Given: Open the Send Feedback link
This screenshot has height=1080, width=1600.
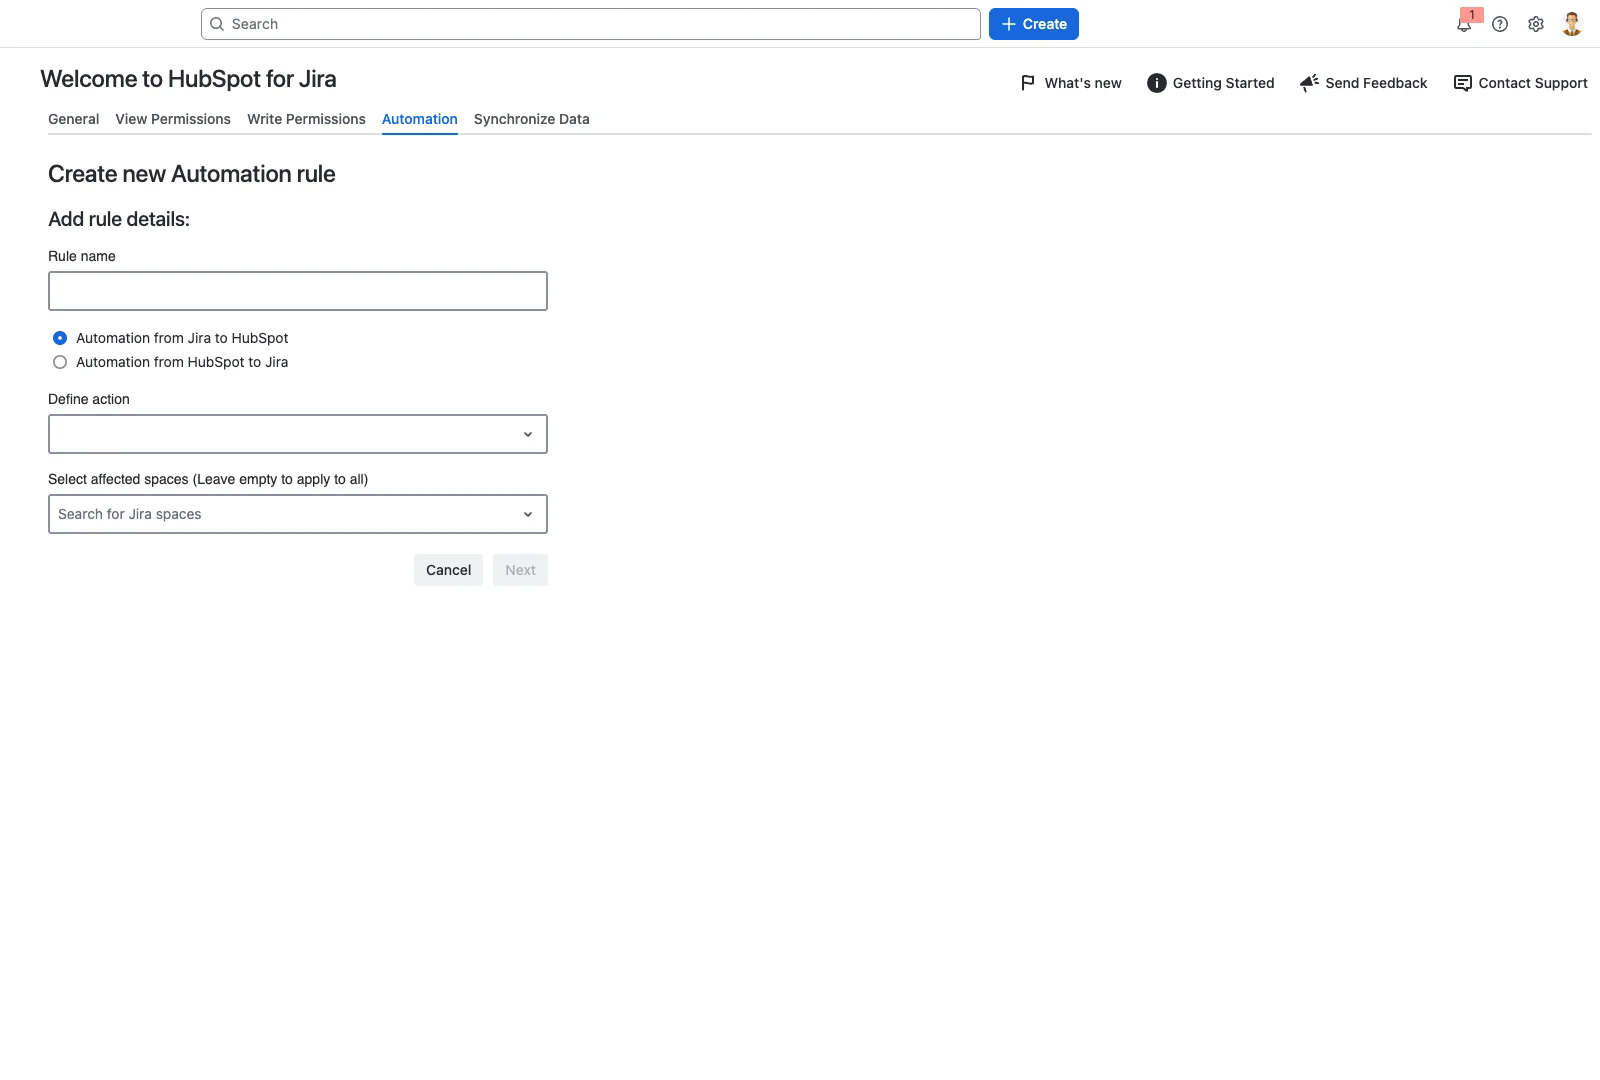Looking at the screenshot, I should tap(1364, 83).
